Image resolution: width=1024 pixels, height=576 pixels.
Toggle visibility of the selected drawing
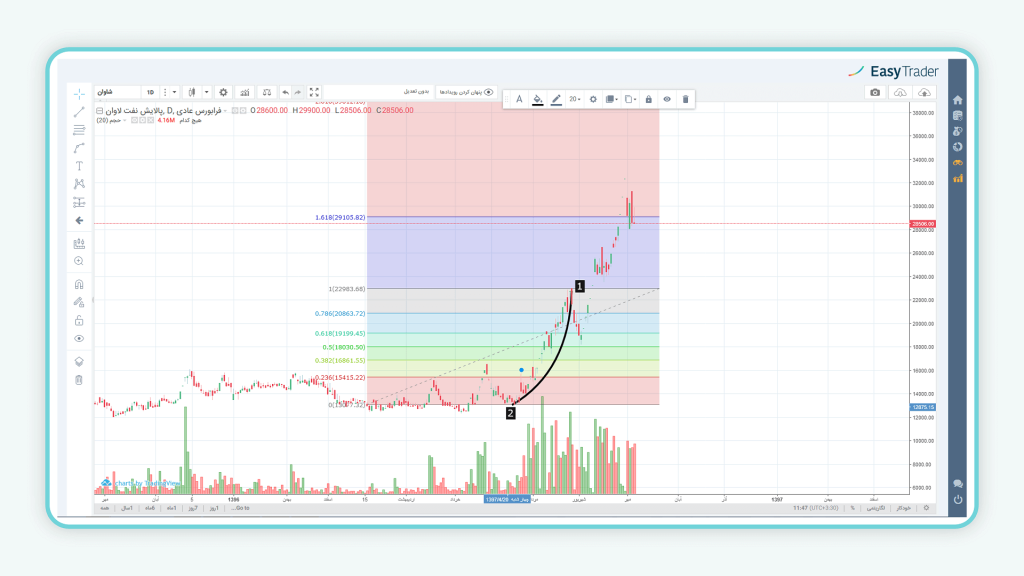[x=667, y=99]
